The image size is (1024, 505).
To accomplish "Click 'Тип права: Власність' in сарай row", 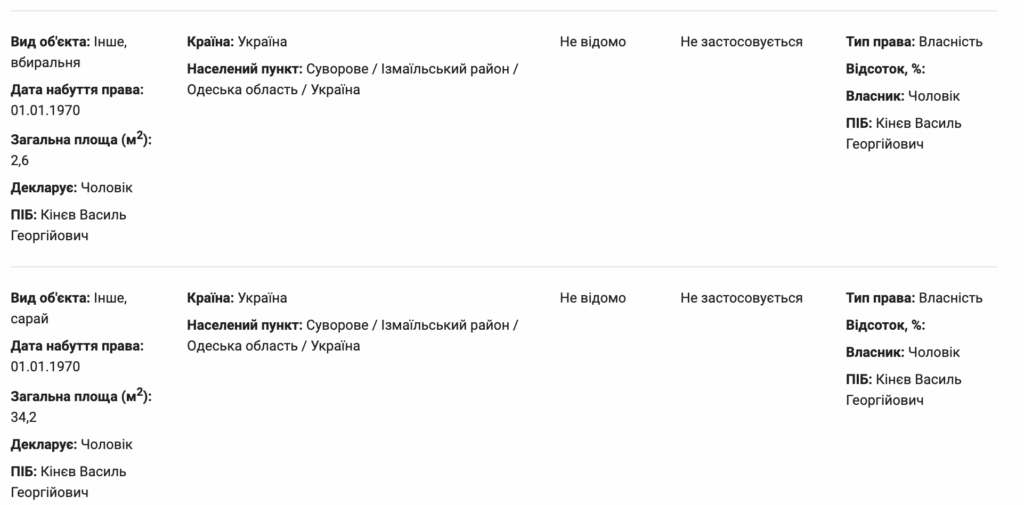I will pos(914,298).
